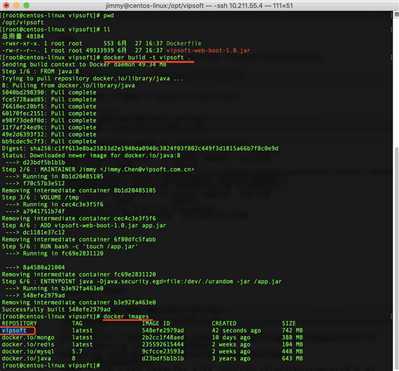Click the red 'vipsoft-web-boot-1.0.jar' file name
The height and width of the screenshot is (371, 399).
coord(208,50)
